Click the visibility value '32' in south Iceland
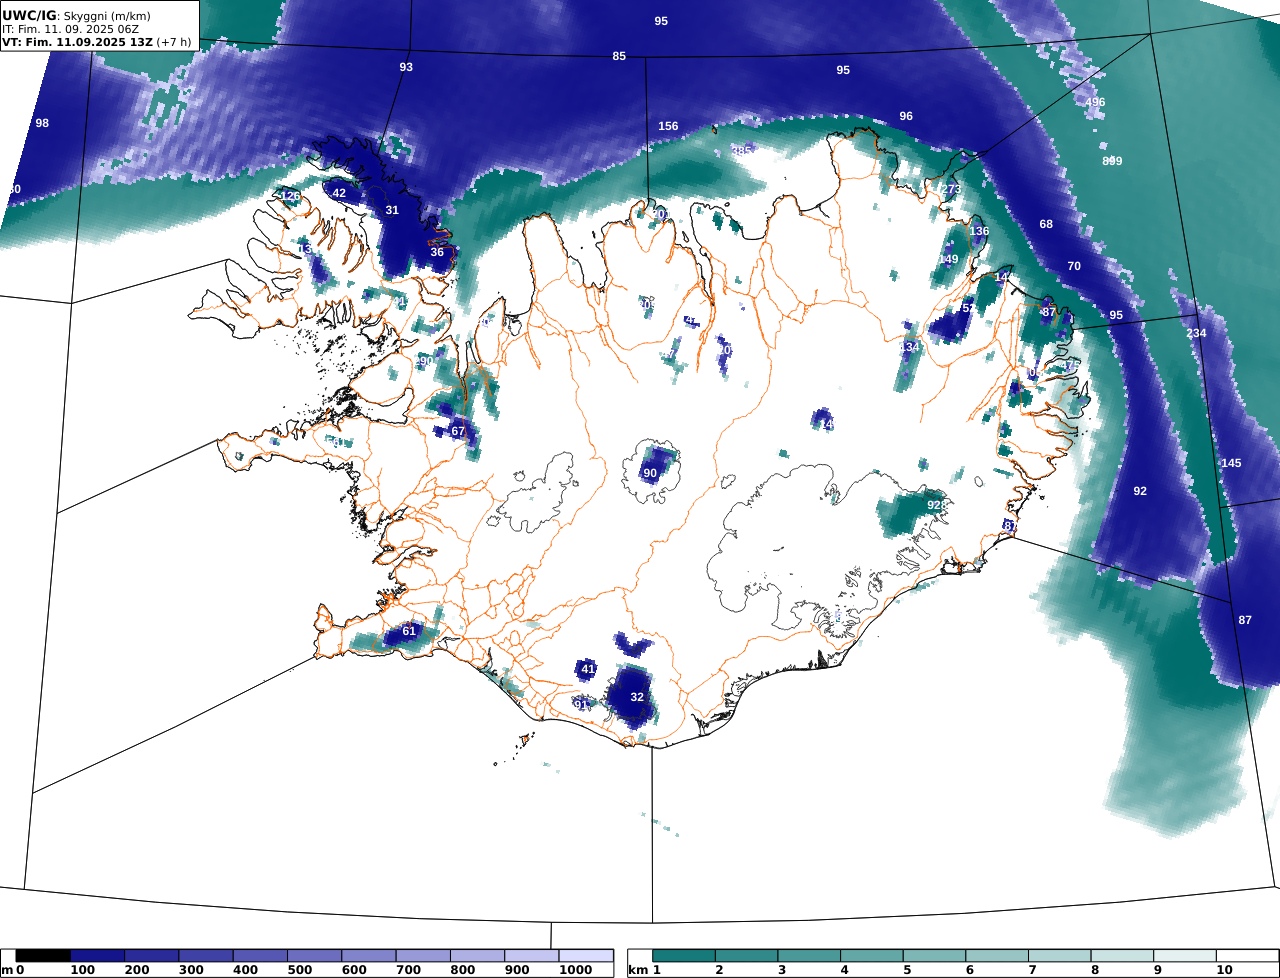Viewport: 1280px width, 978px height. click(637, 697)
